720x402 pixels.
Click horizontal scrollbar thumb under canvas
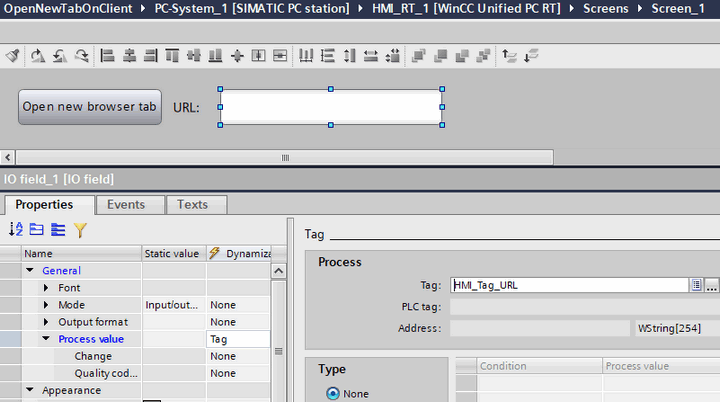[285, 158]
